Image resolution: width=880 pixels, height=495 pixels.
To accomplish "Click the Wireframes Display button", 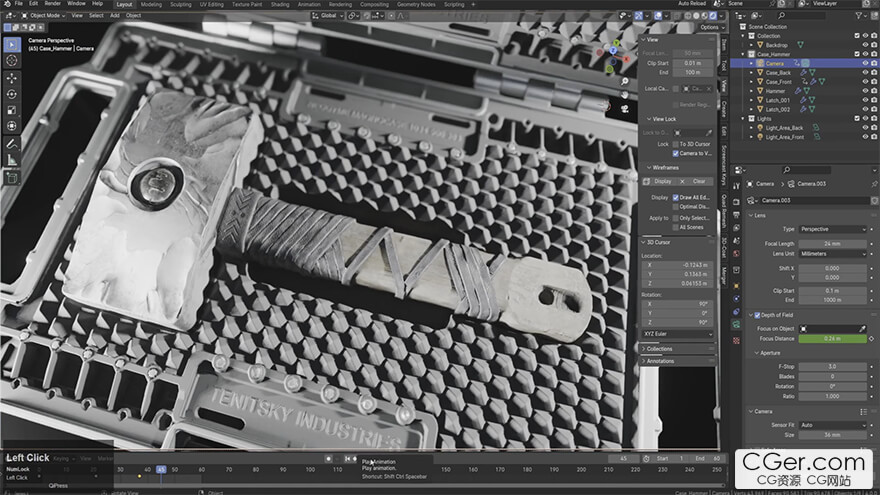I will pos(659,182).
